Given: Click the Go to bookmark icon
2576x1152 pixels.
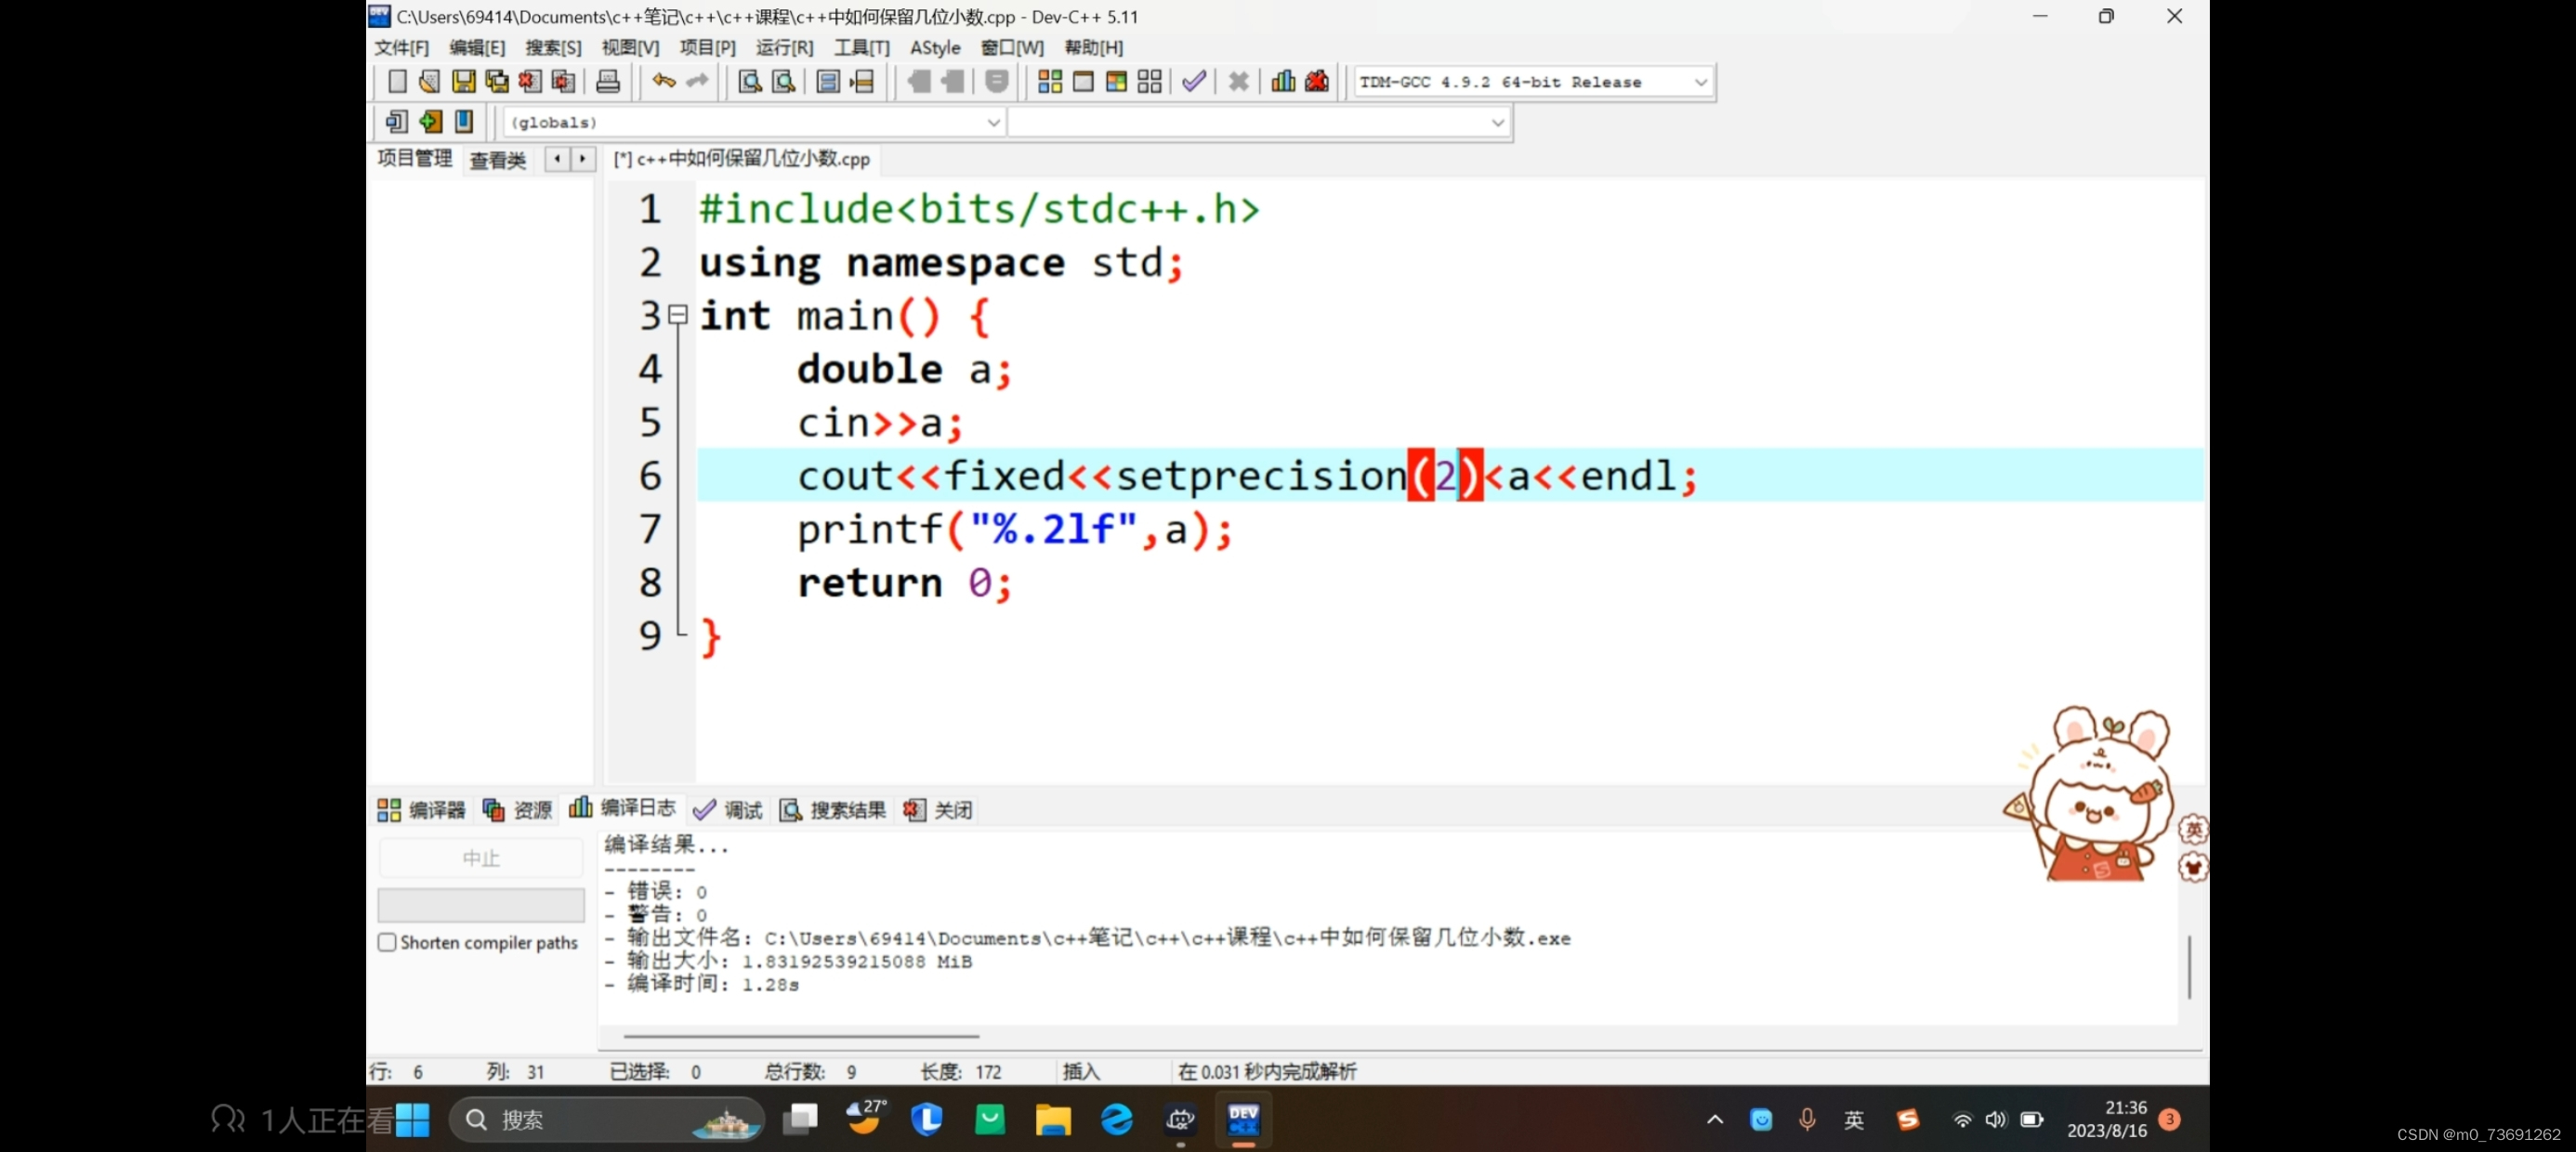Looking at the screenshot, I should 464,122.
